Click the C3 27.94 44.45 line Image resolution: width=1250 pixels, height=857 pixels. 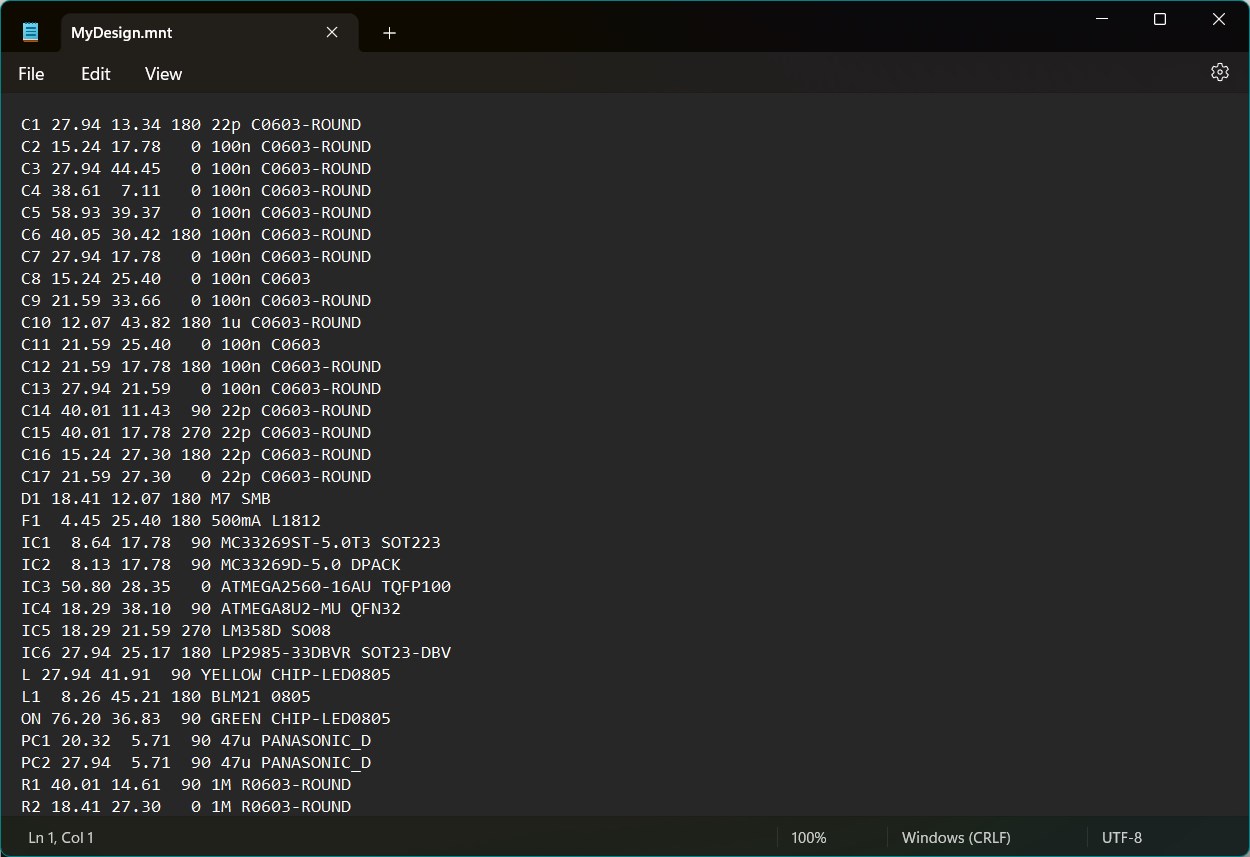pos(196,169)
